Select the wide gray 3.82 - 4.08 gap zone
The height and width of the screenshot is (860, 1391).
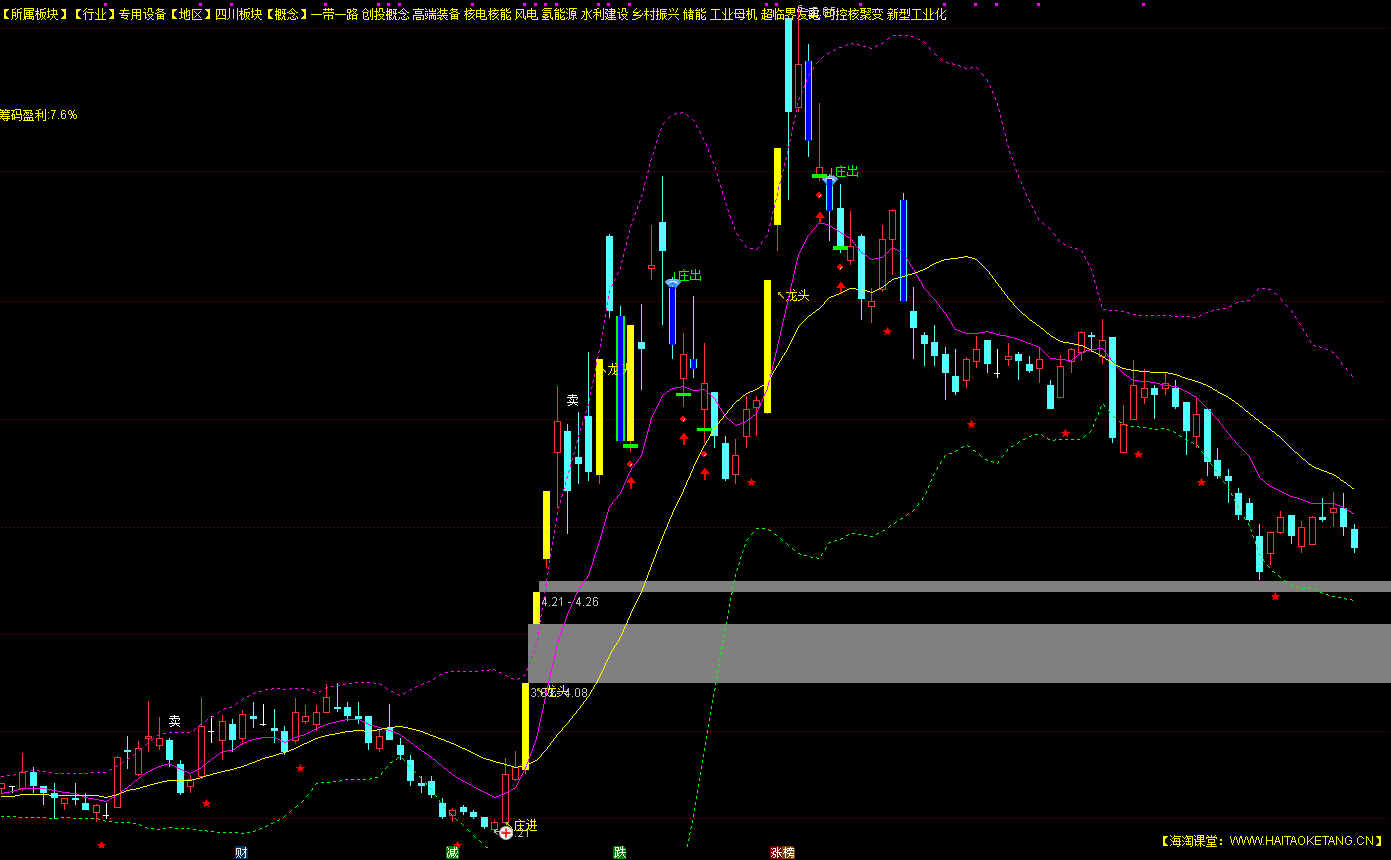[959, 653]
